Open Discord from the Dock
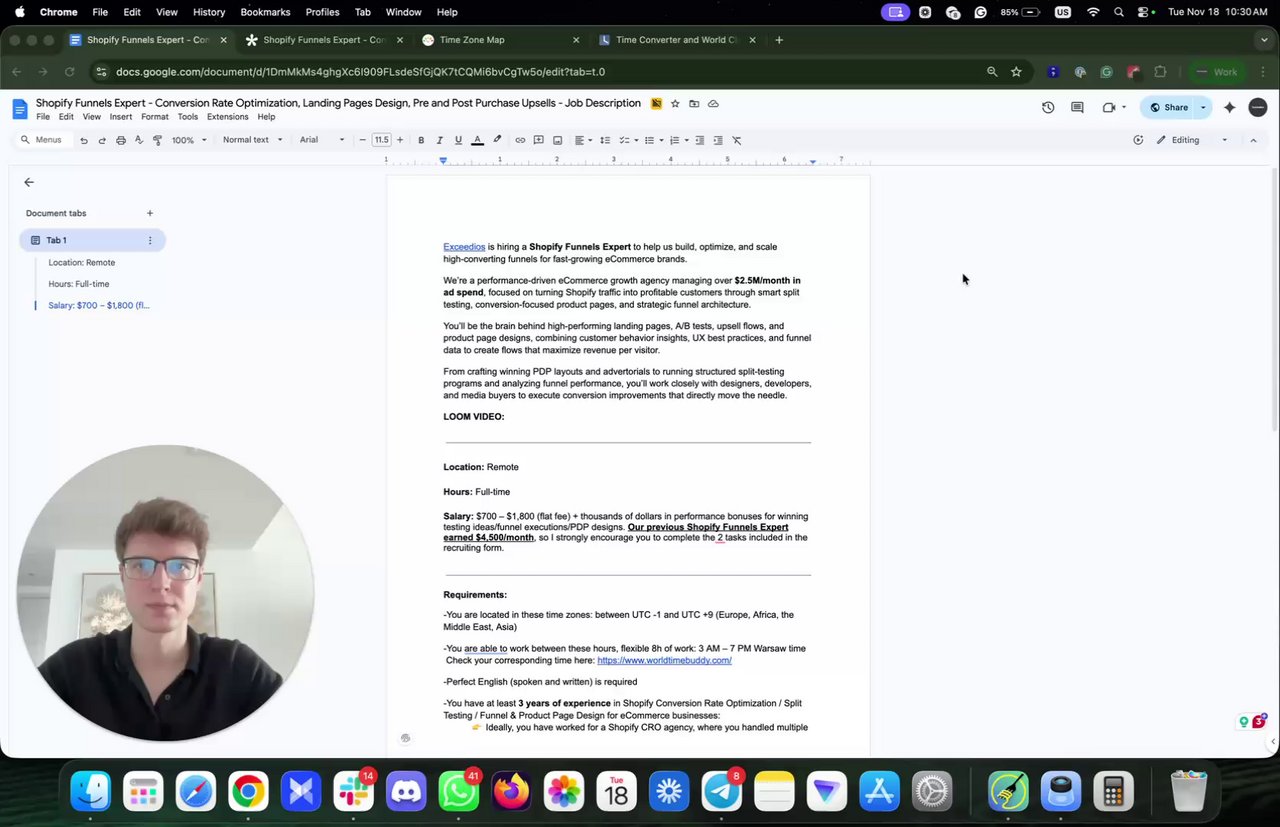The width and height of the screenshot is (1280, 827). pos(406,792)
